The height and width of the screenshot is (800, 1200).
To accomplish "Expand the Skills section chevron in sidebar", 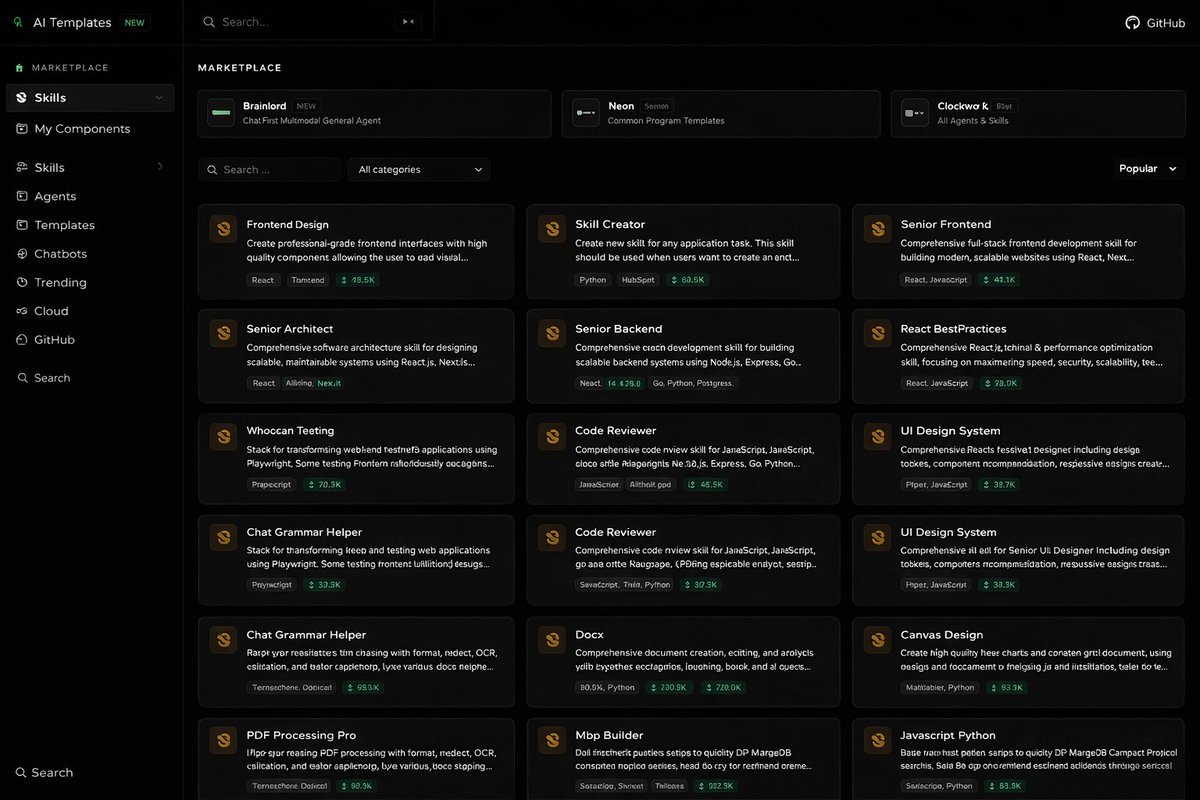I will click(161, 167).
